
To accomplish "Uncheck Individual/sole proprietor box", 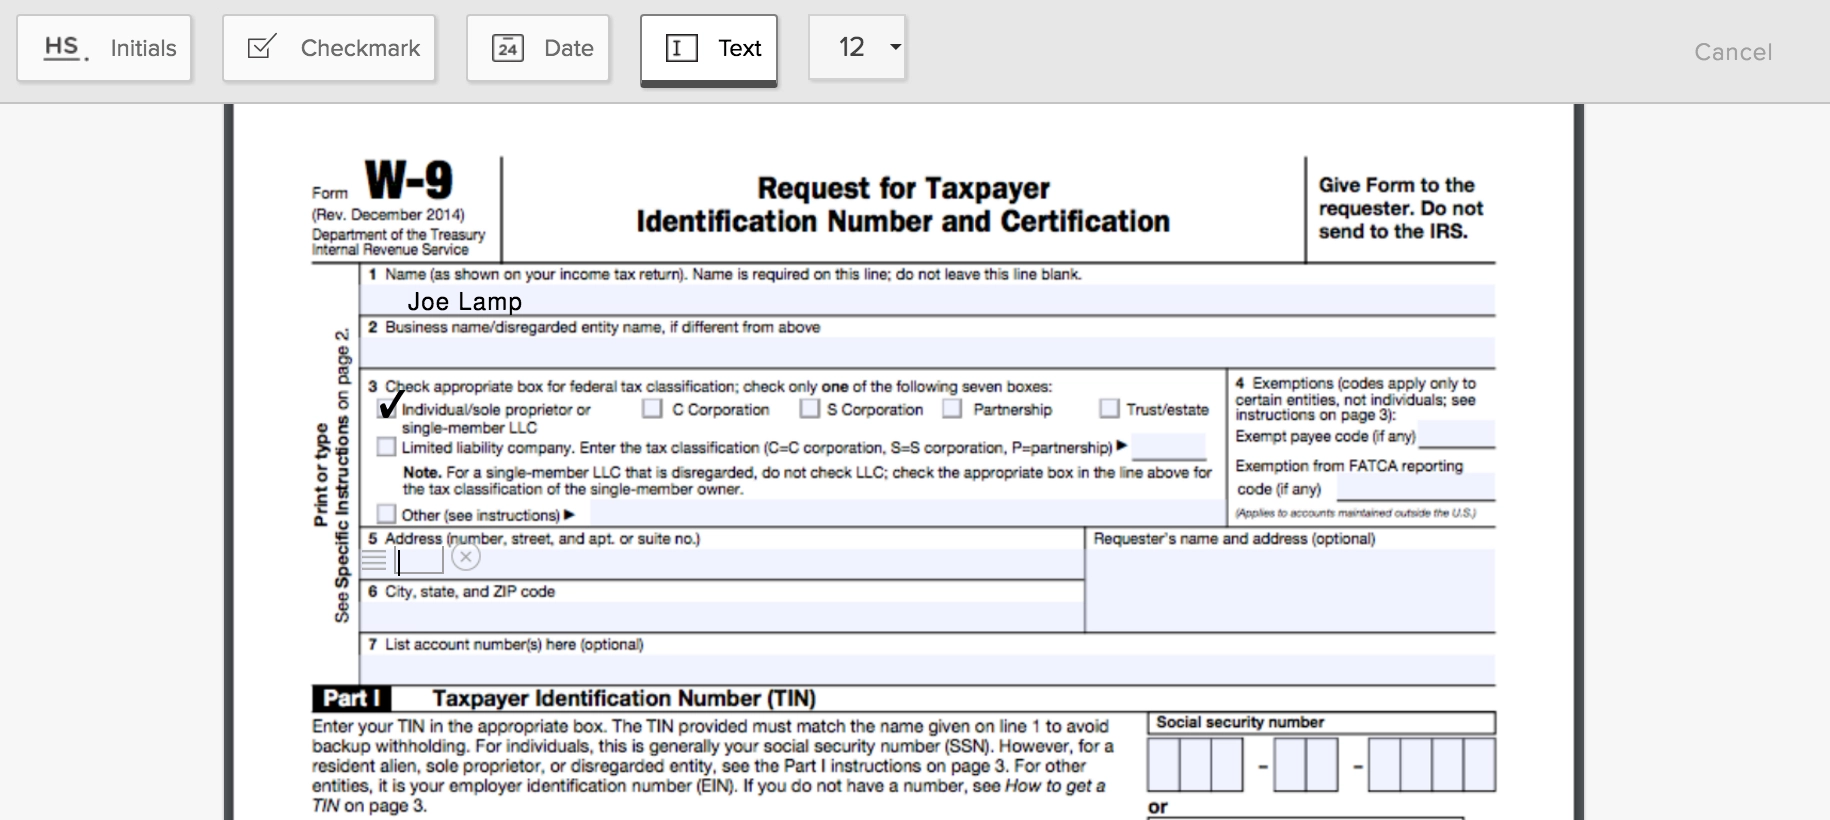I will pos(388,408).
